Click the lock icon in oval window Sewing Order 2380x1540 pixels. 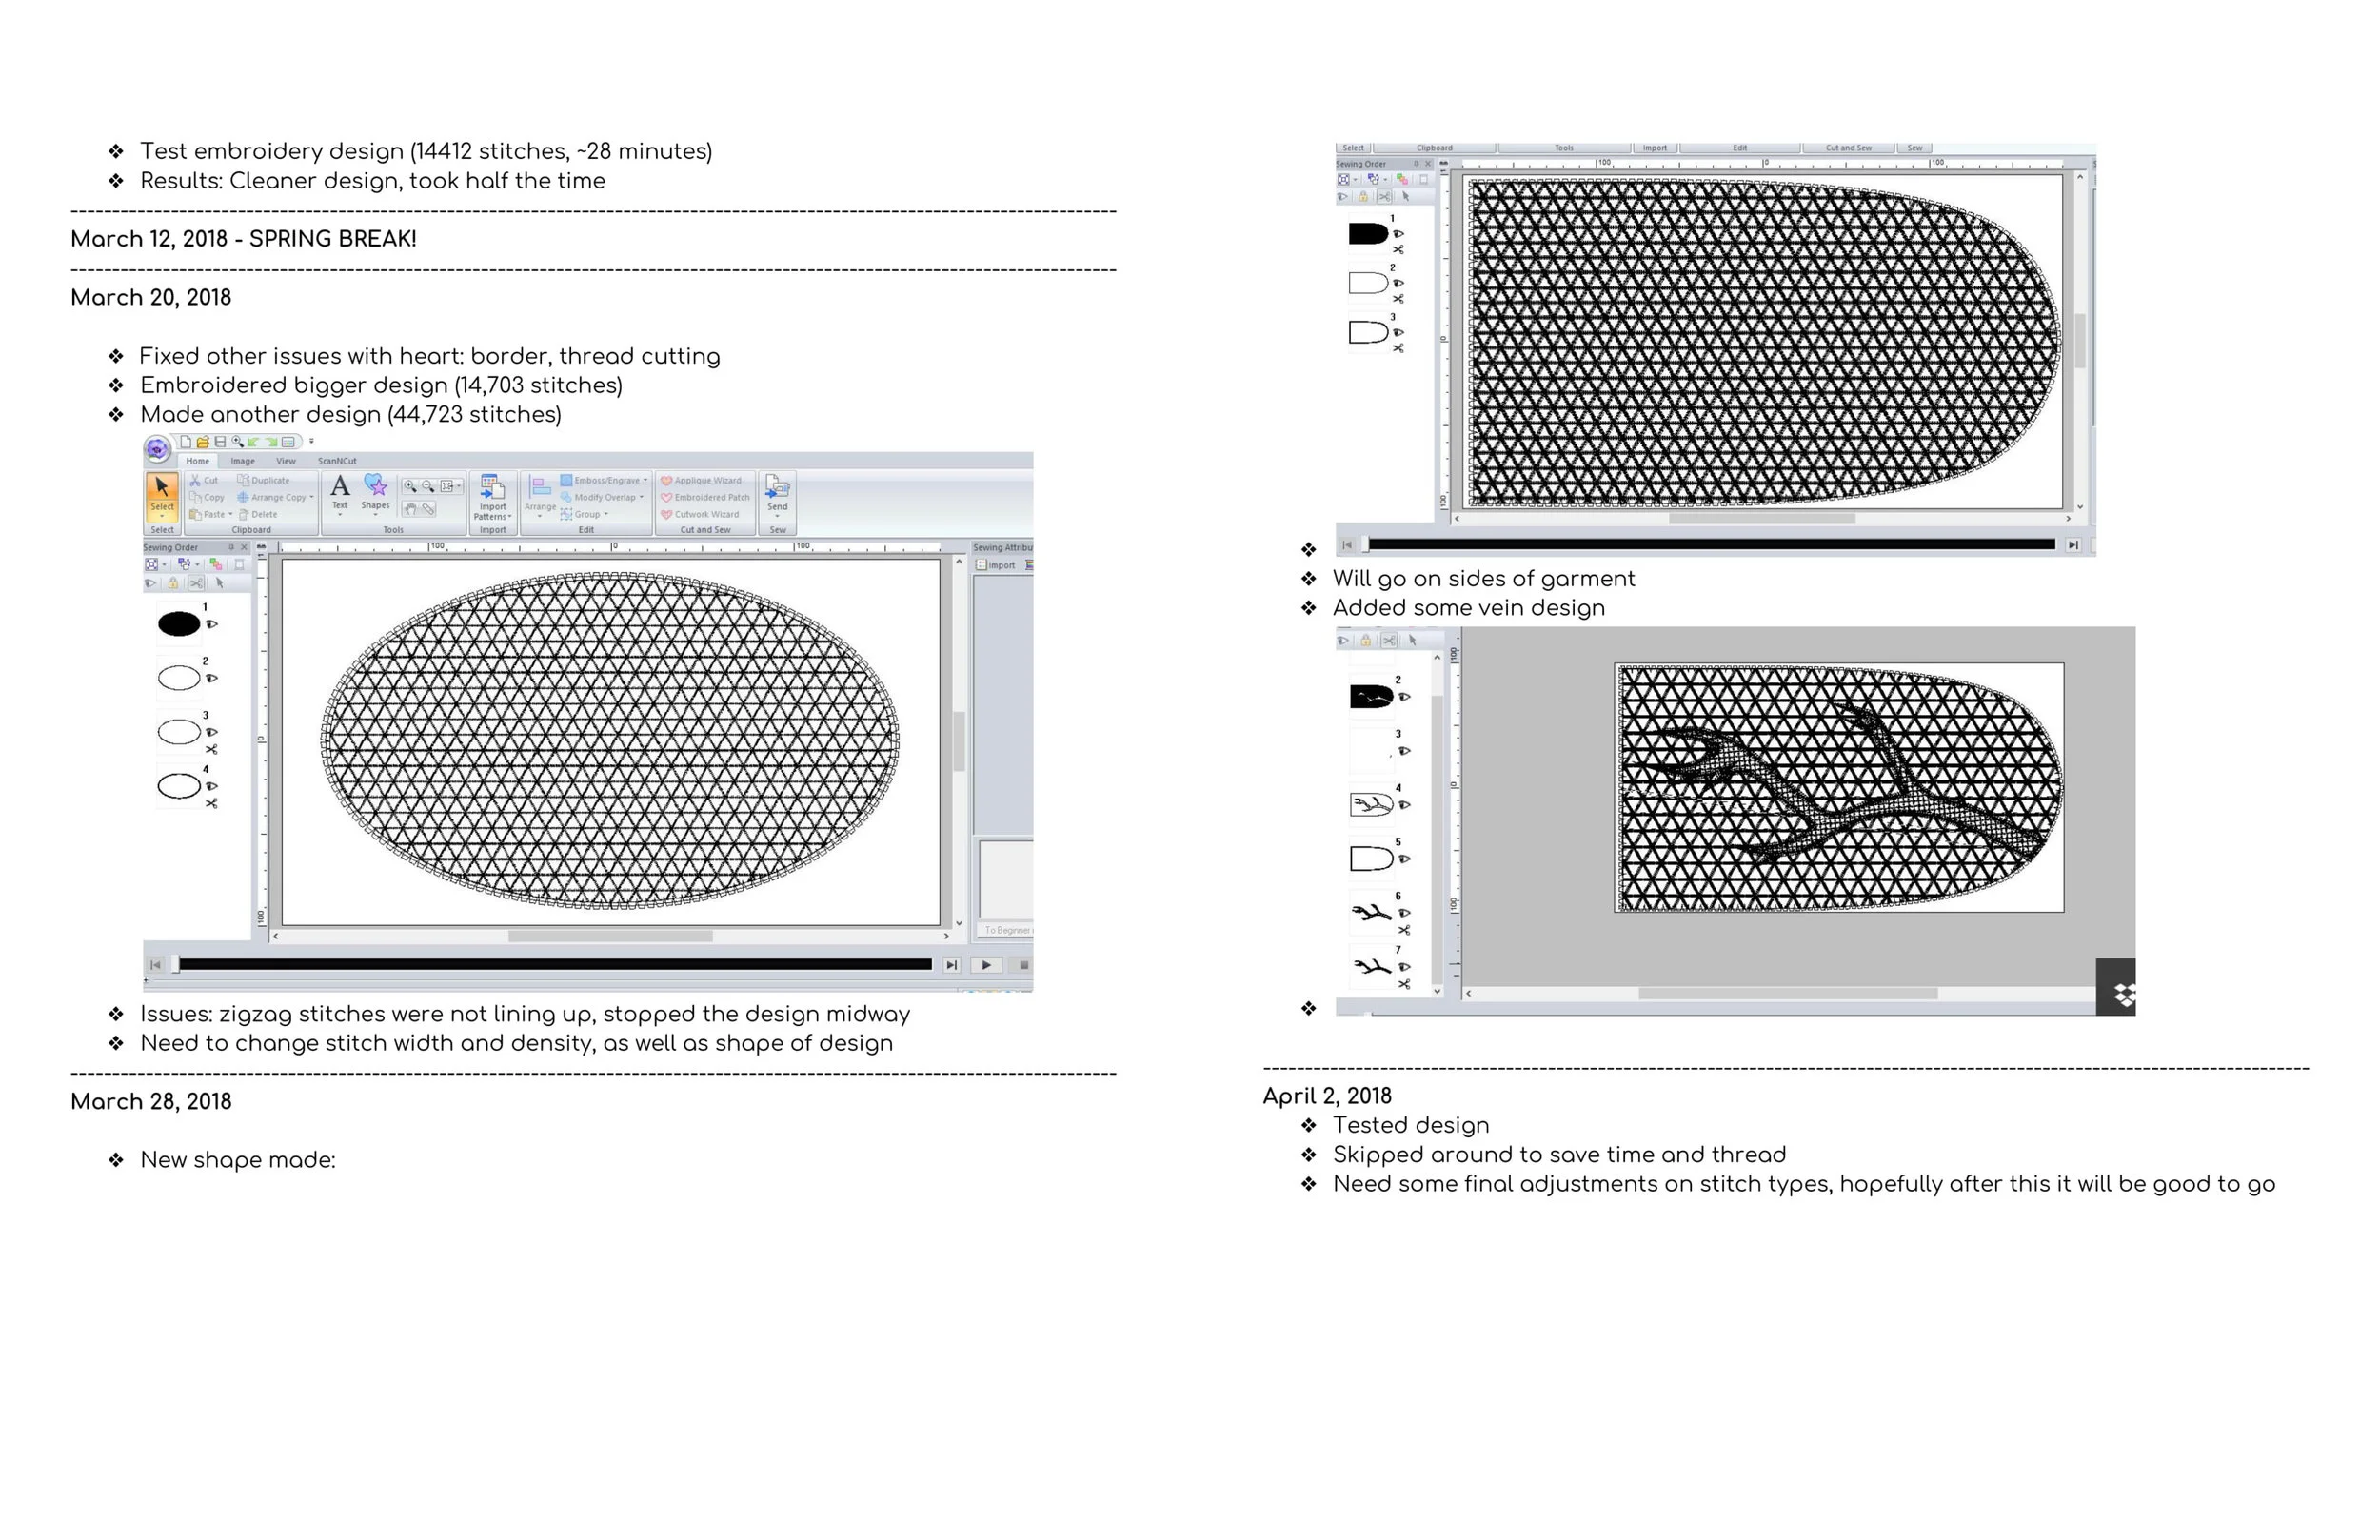point(173,583)
